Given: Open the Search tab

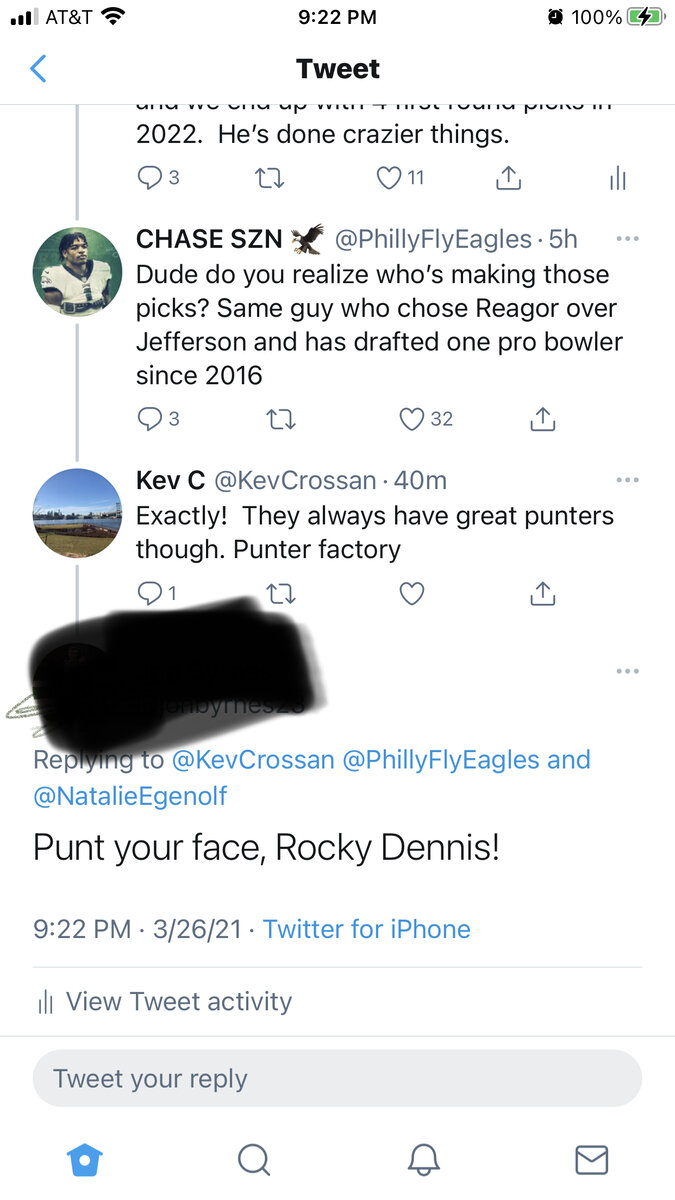Looking at the screenshot, I should [253, 1160].
